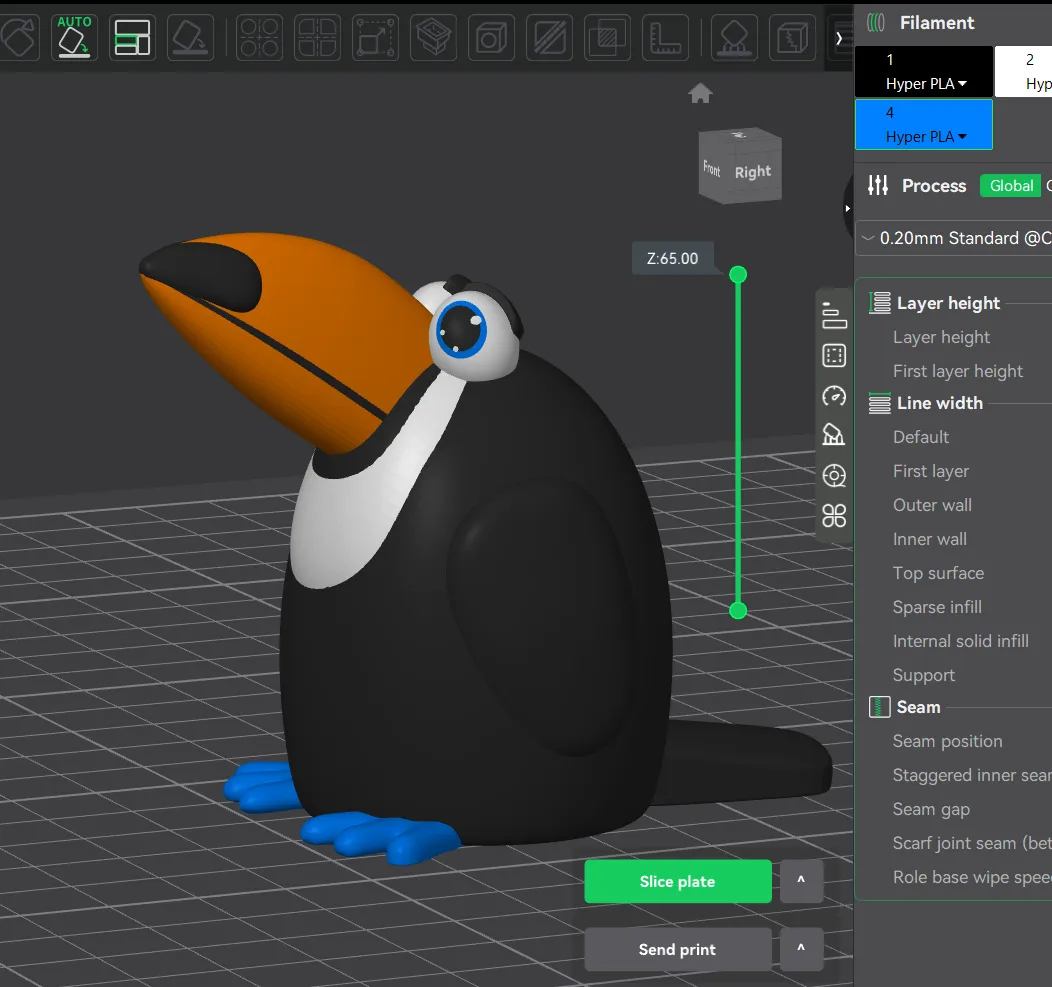The image size is (1052, 987).
Task: Click the Sparse infill setting
Action: (x=937, y=607)
